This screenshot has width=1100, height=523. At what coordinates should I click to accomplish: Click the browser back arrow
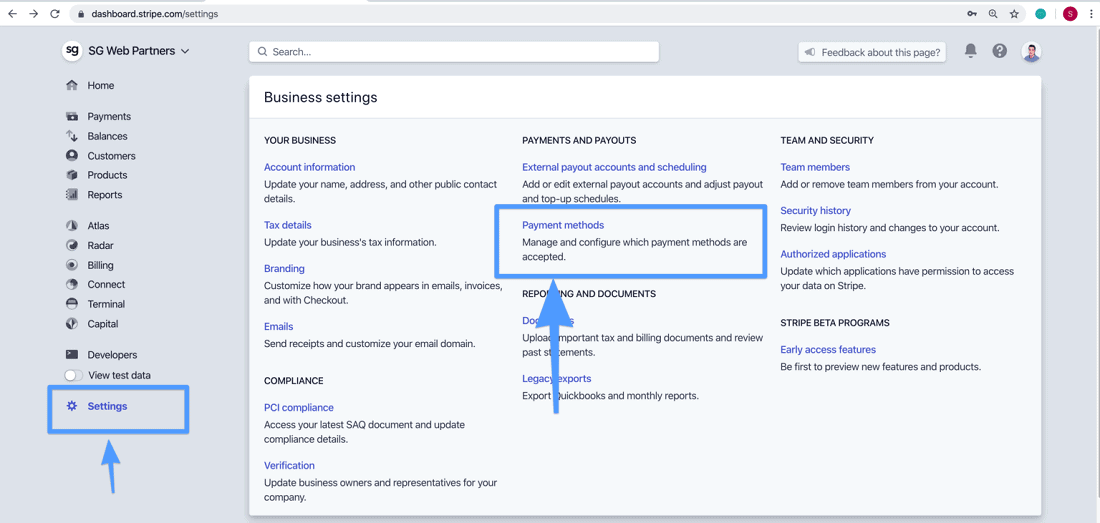12,13
